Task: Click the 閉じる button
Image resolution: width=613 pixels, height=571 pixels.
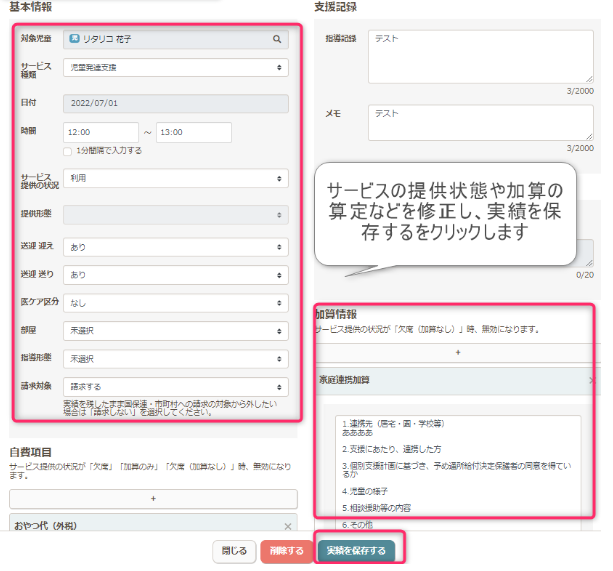Action: [234, 551]
